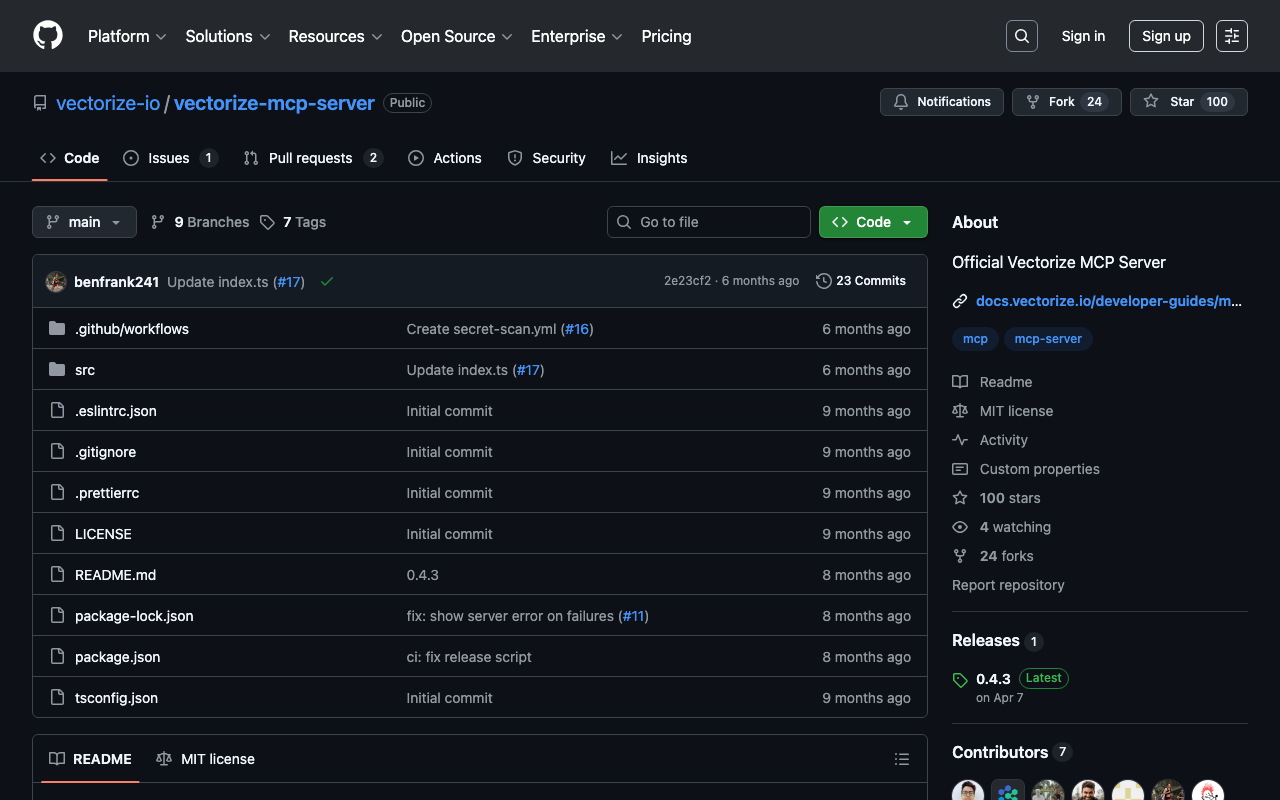
Task: Click the Go to file field
Action: tap(708, 222)
